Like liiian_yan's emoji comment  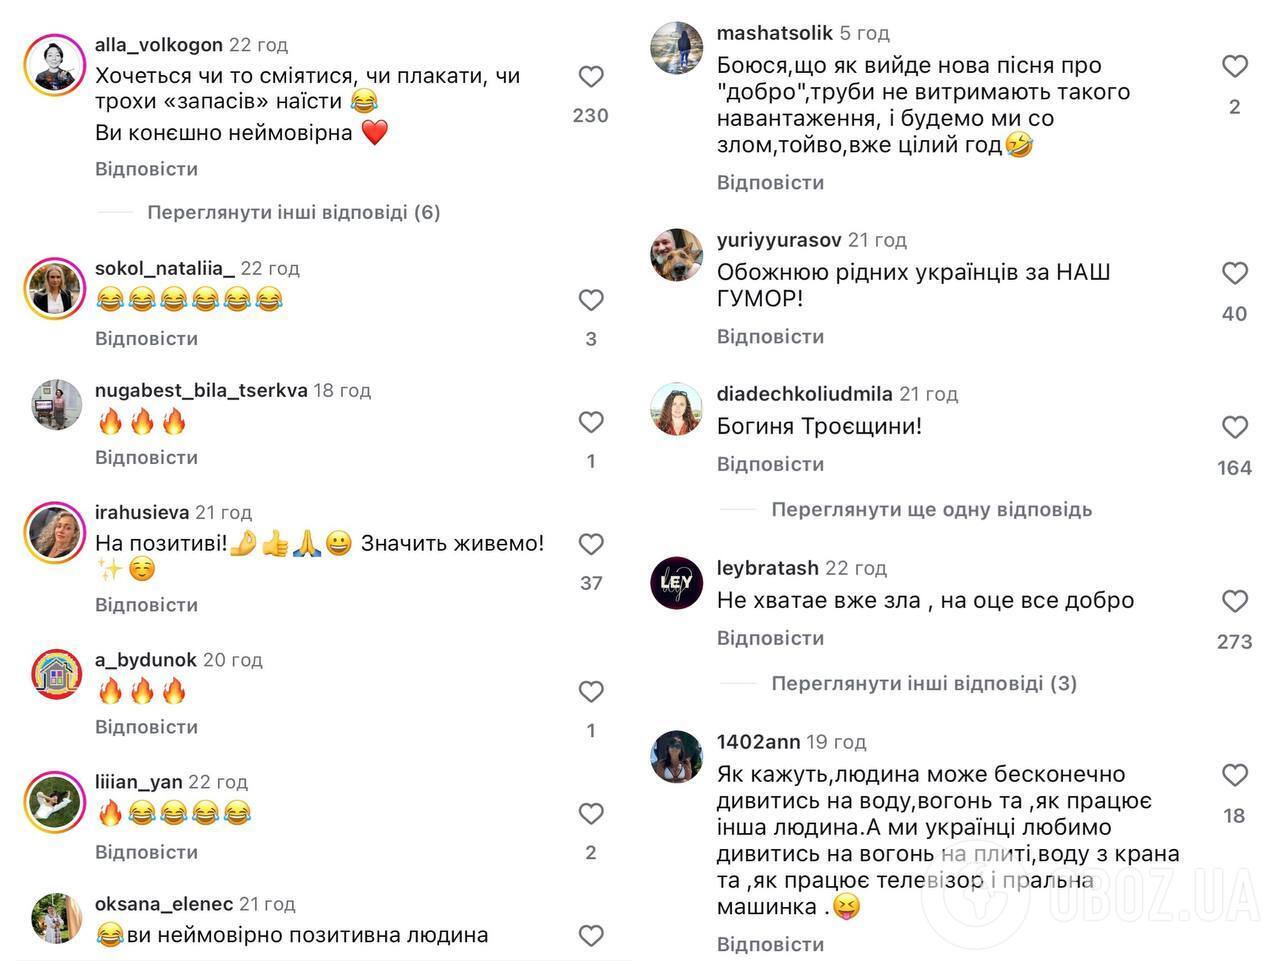(x=591, y=813)
